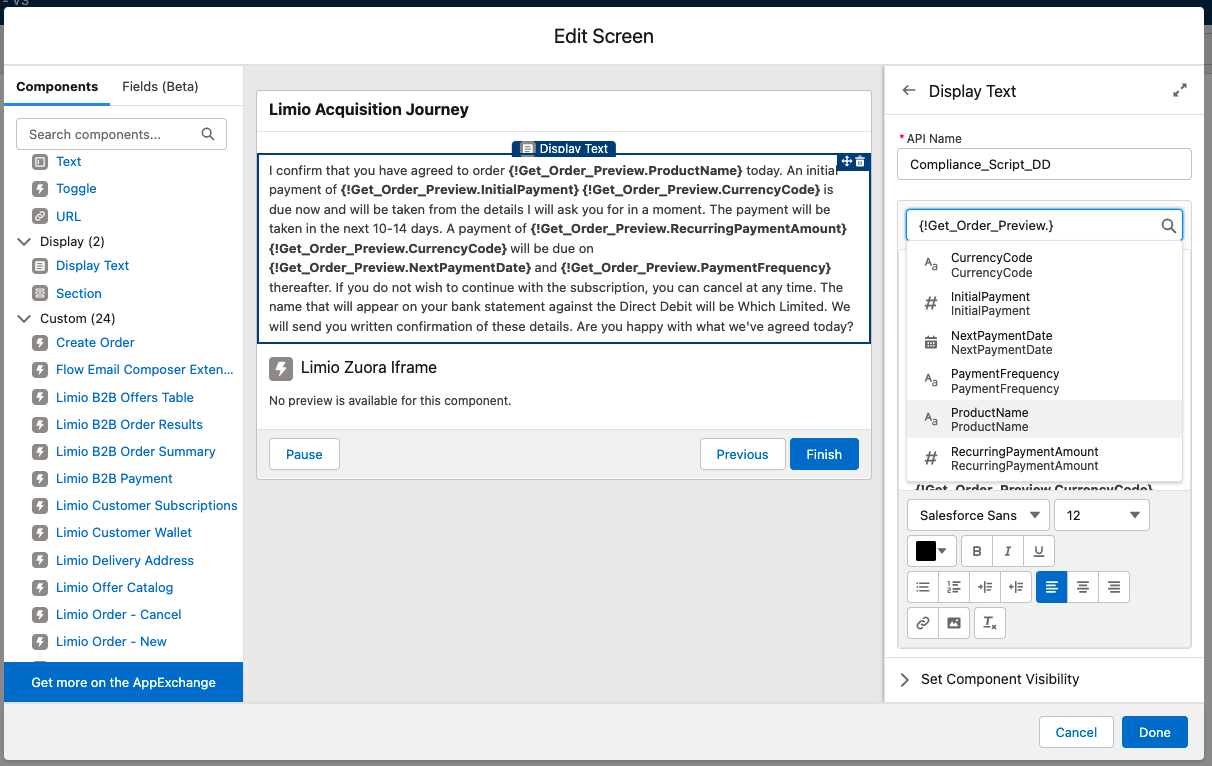Click the Cancel button
The height and width of the screenshot is (766, 1212).
(1076, 732)
